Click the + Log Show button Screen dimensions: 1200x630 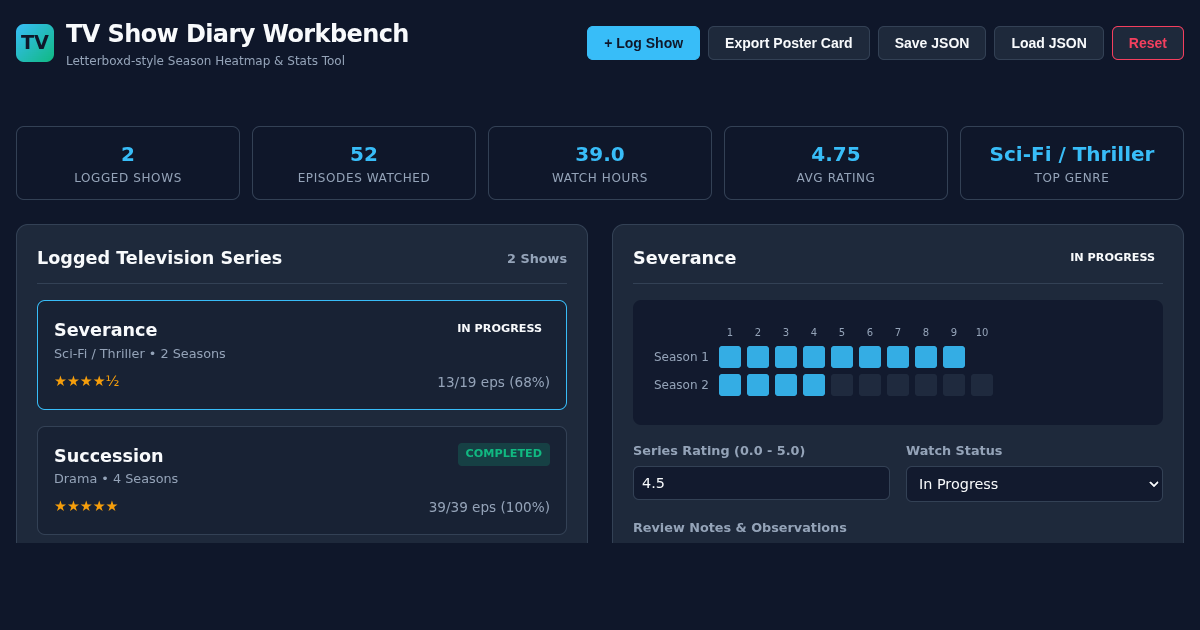(643, 43)
